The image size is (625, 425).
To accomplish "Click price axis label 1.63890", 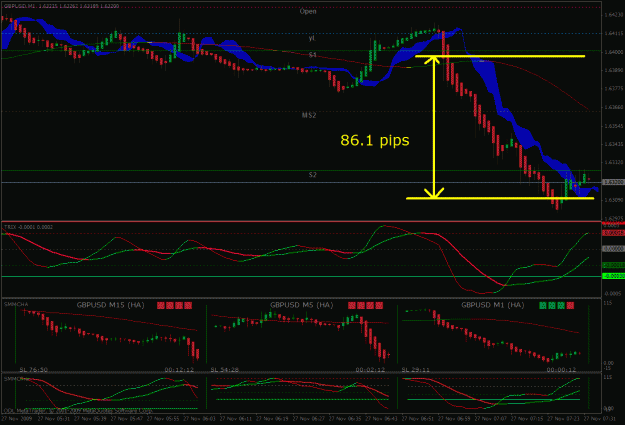I will click(x=614, y=70).
